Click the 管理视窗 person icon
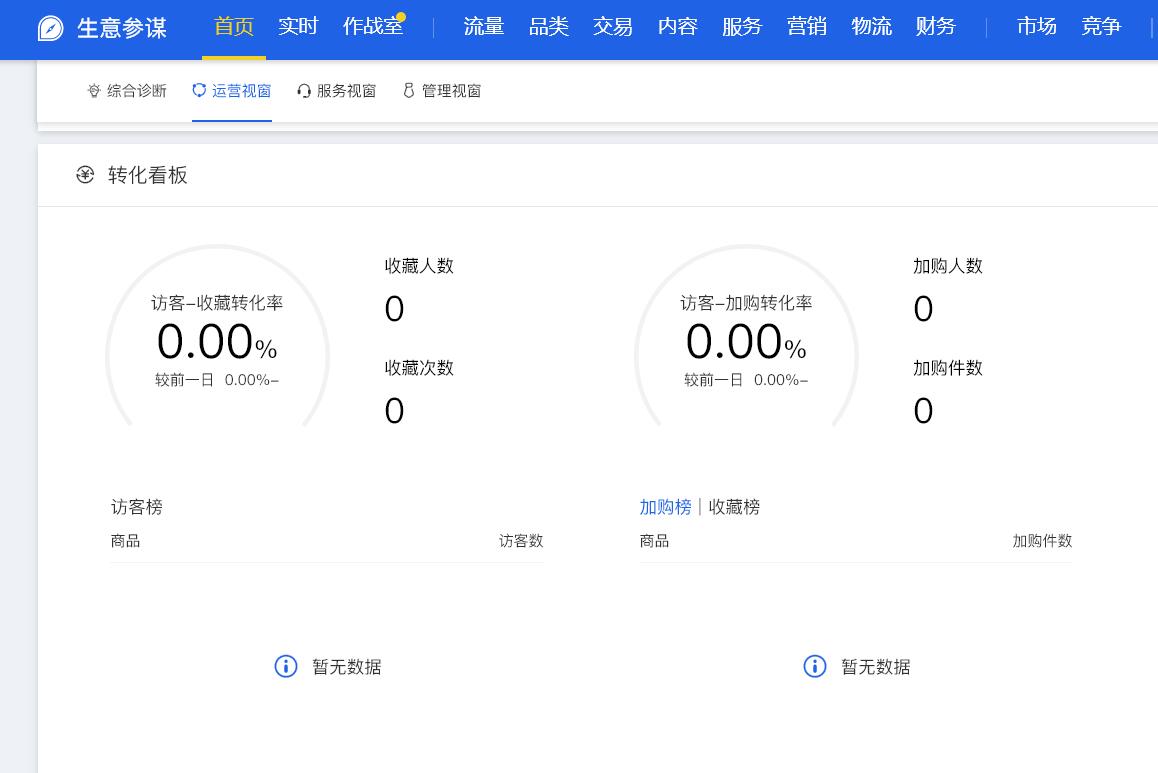1158x773 pixels. [409, 90]
